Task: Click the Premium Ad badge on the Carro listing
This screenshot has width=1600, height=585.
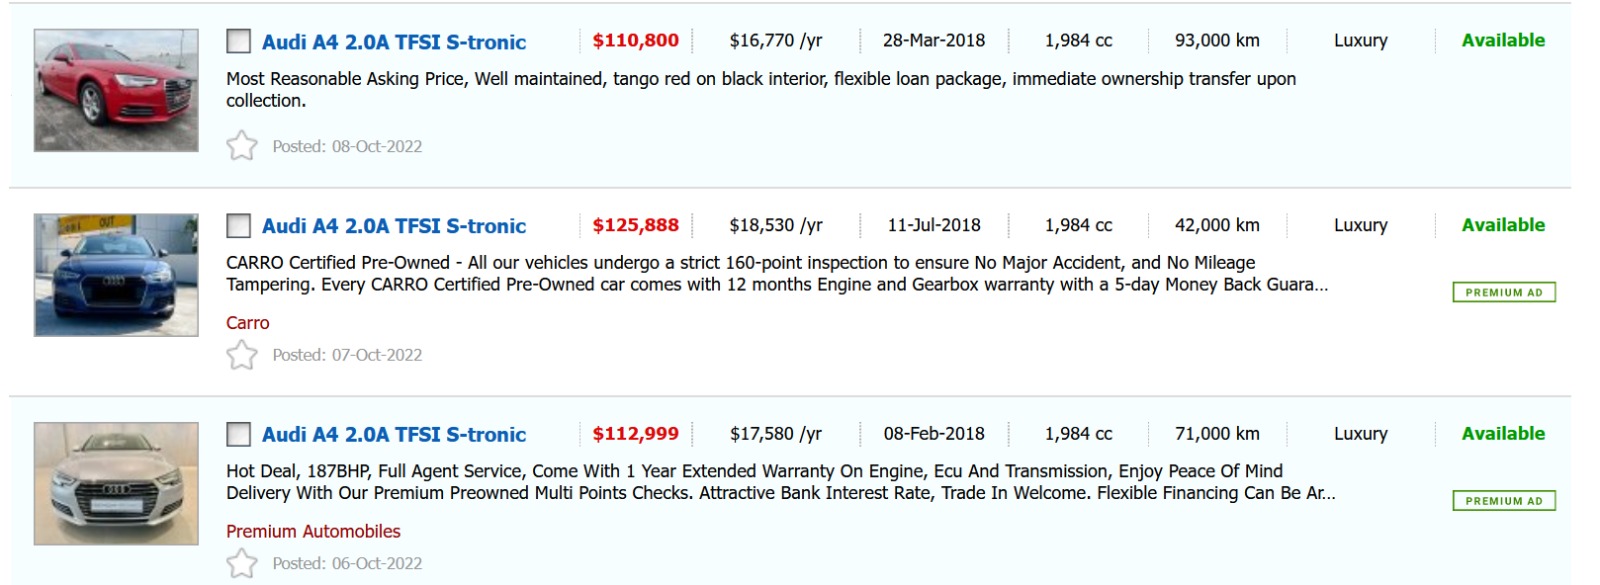Action: click(1503, 292)
